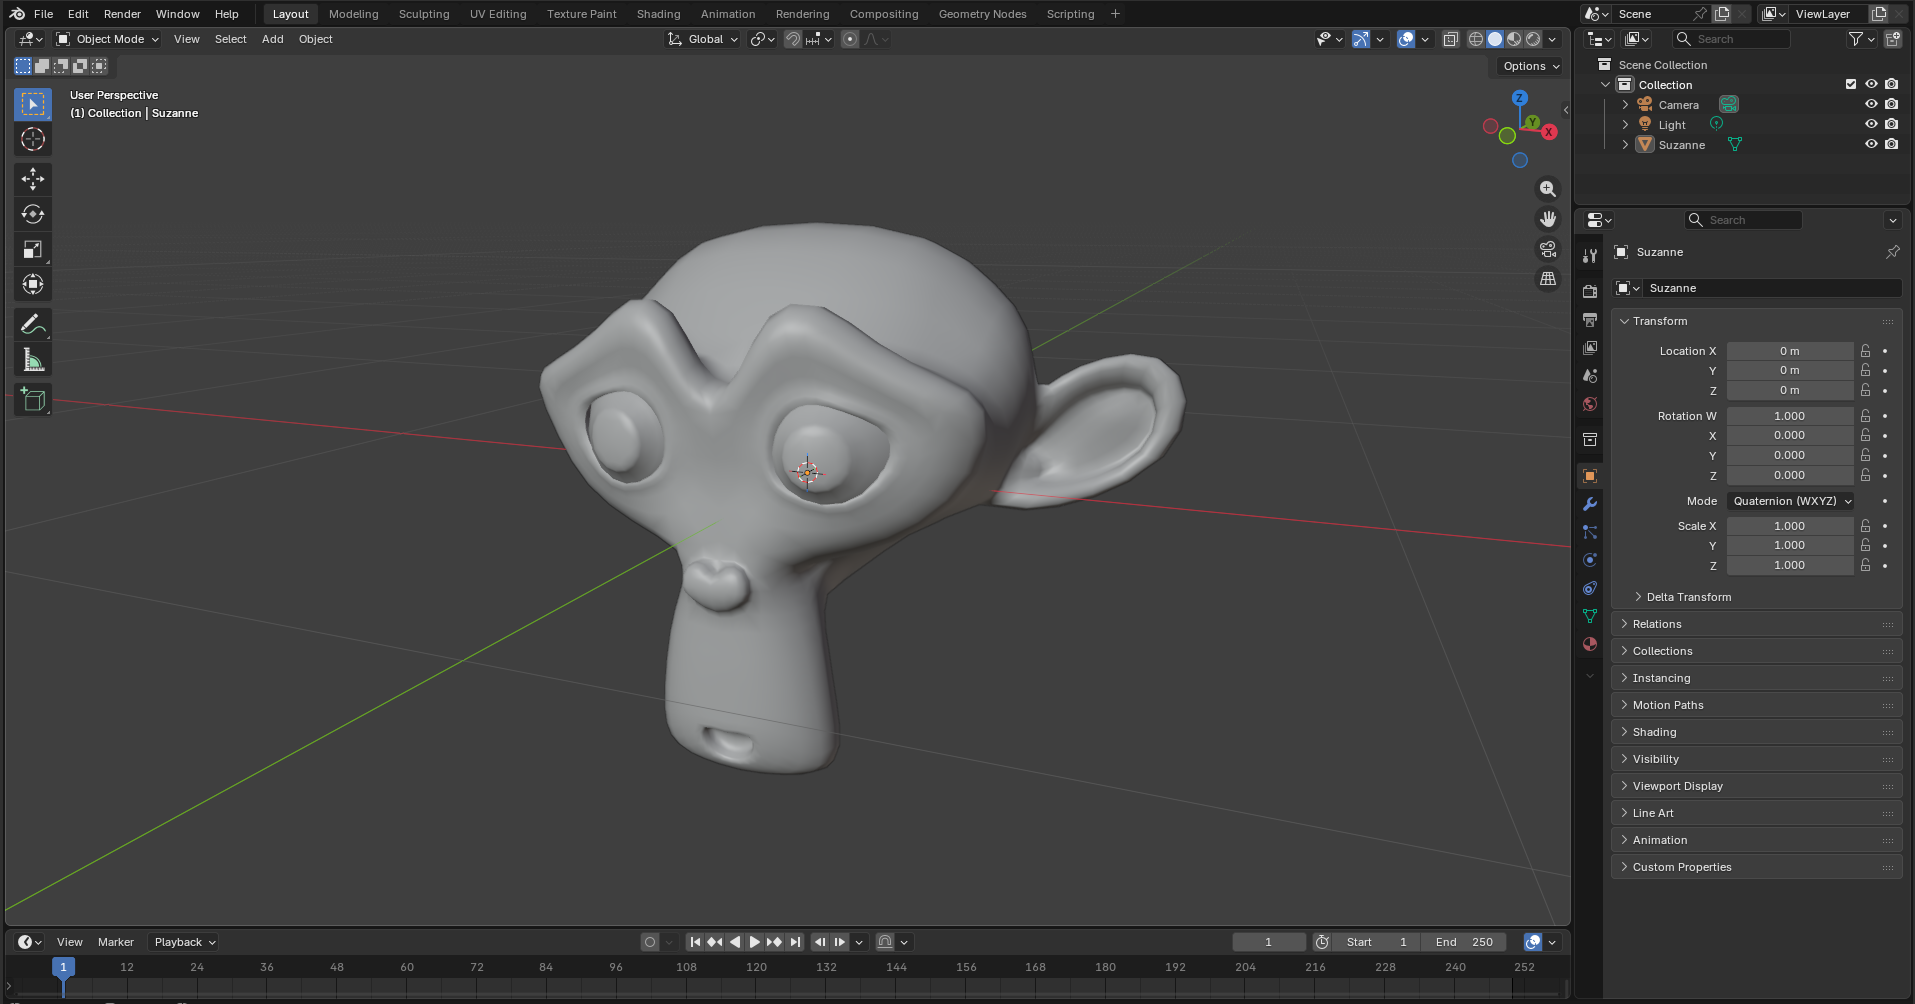Open the Marker menu in timeline
The height and width of the screenshot is (1004, 1915).
115,942
